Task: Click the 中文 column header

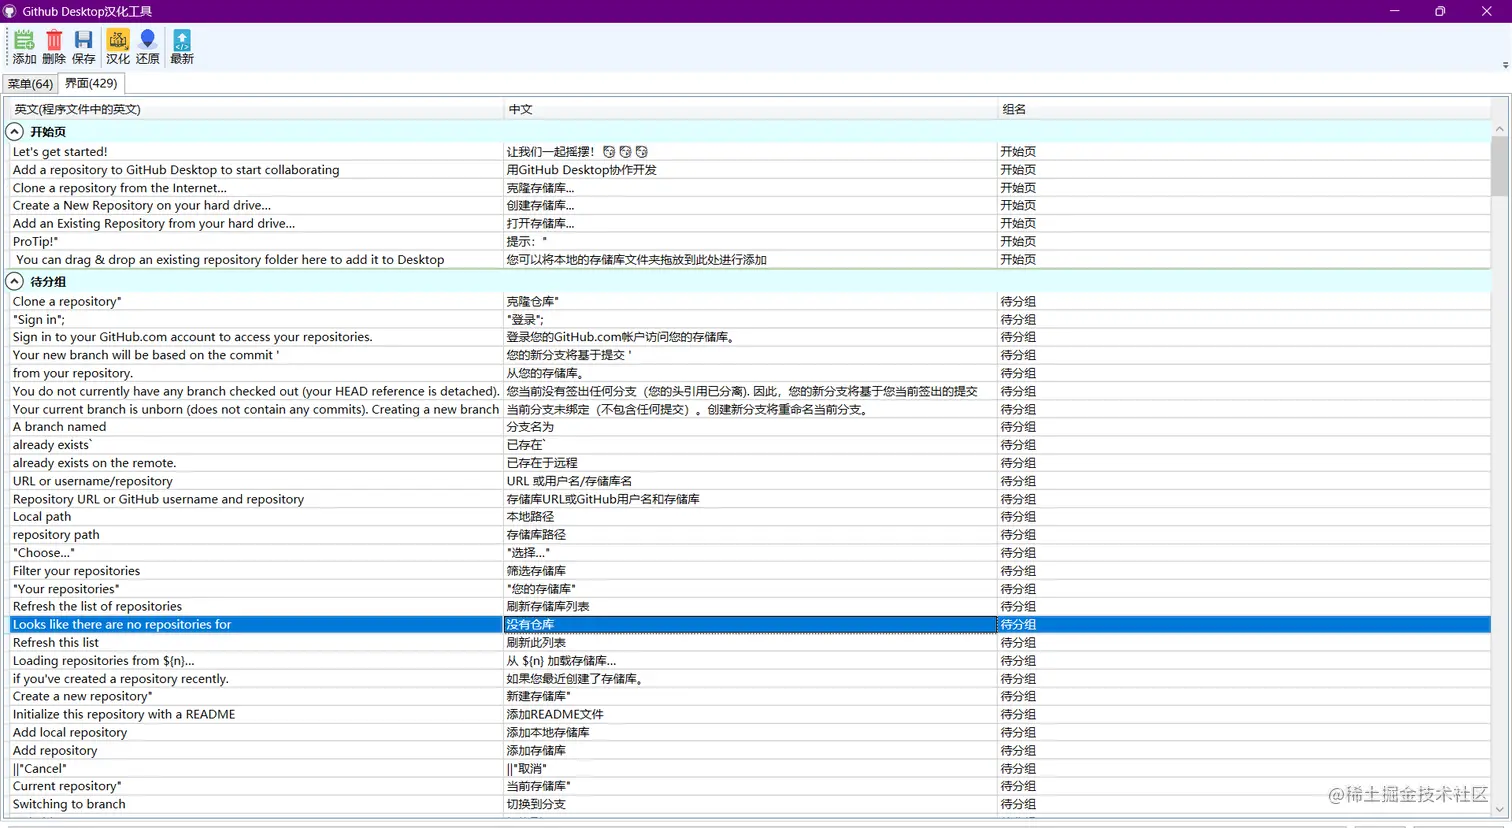Action: [x=750, y=109]
